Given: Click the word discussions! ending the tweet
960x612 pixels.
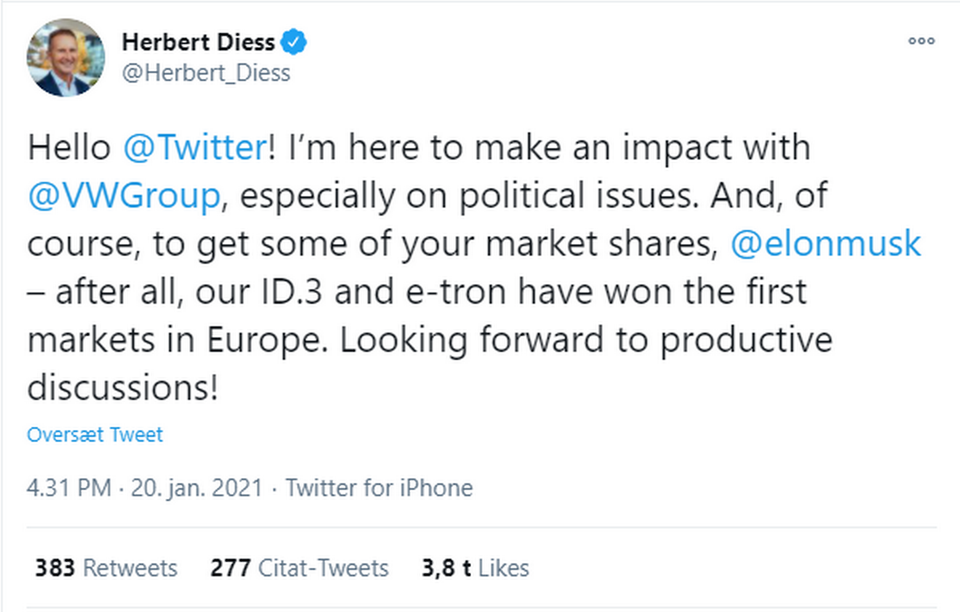Looking at the screenshot, I should pyautogui.click(x=122, y=388).
